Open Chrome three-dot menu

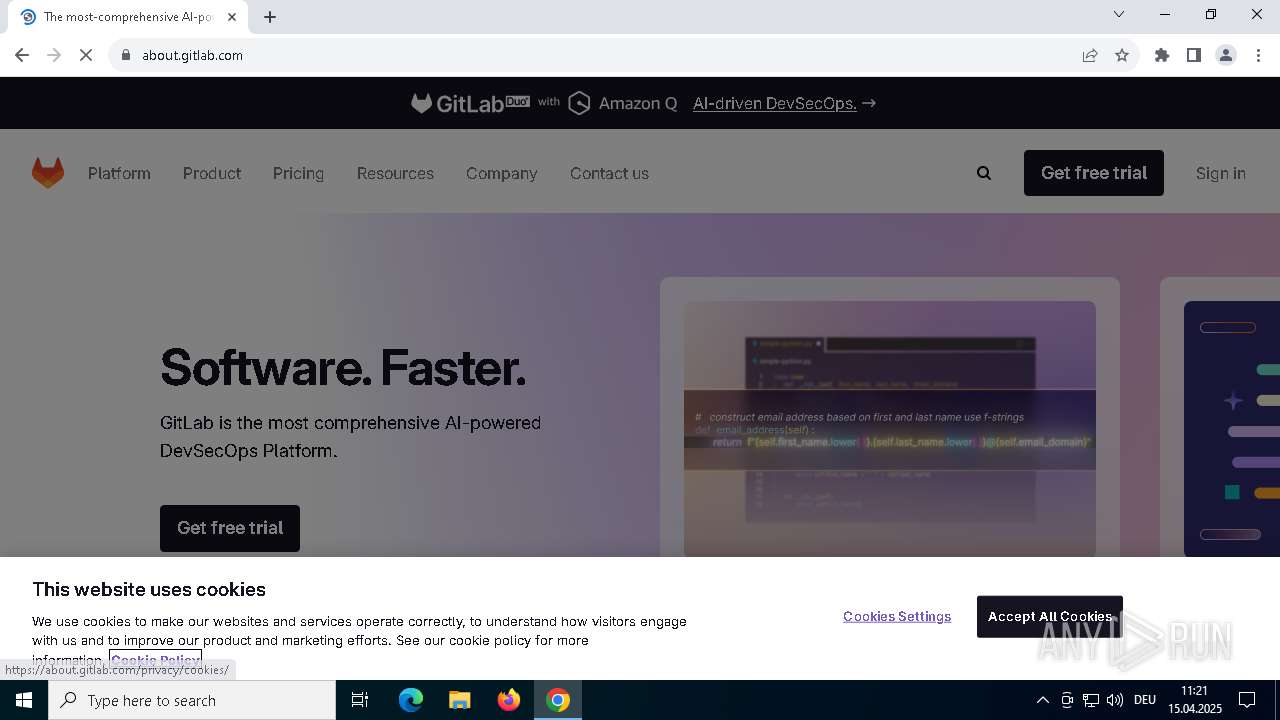(1258, 55)
